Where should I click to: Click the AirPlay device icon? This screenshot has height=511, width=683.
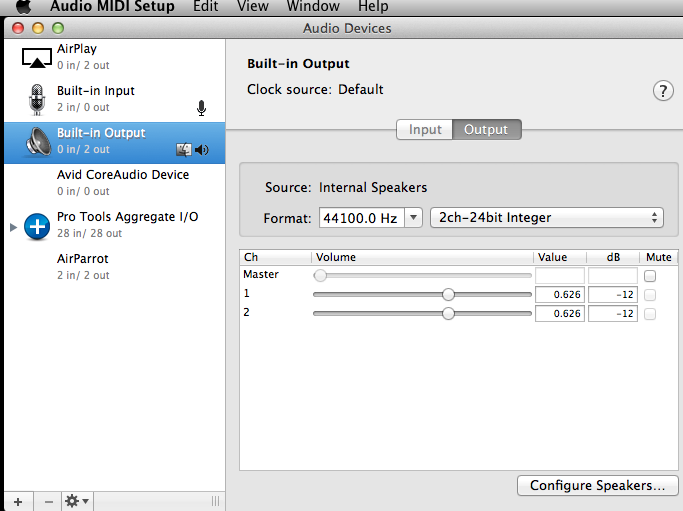point(37,58)
